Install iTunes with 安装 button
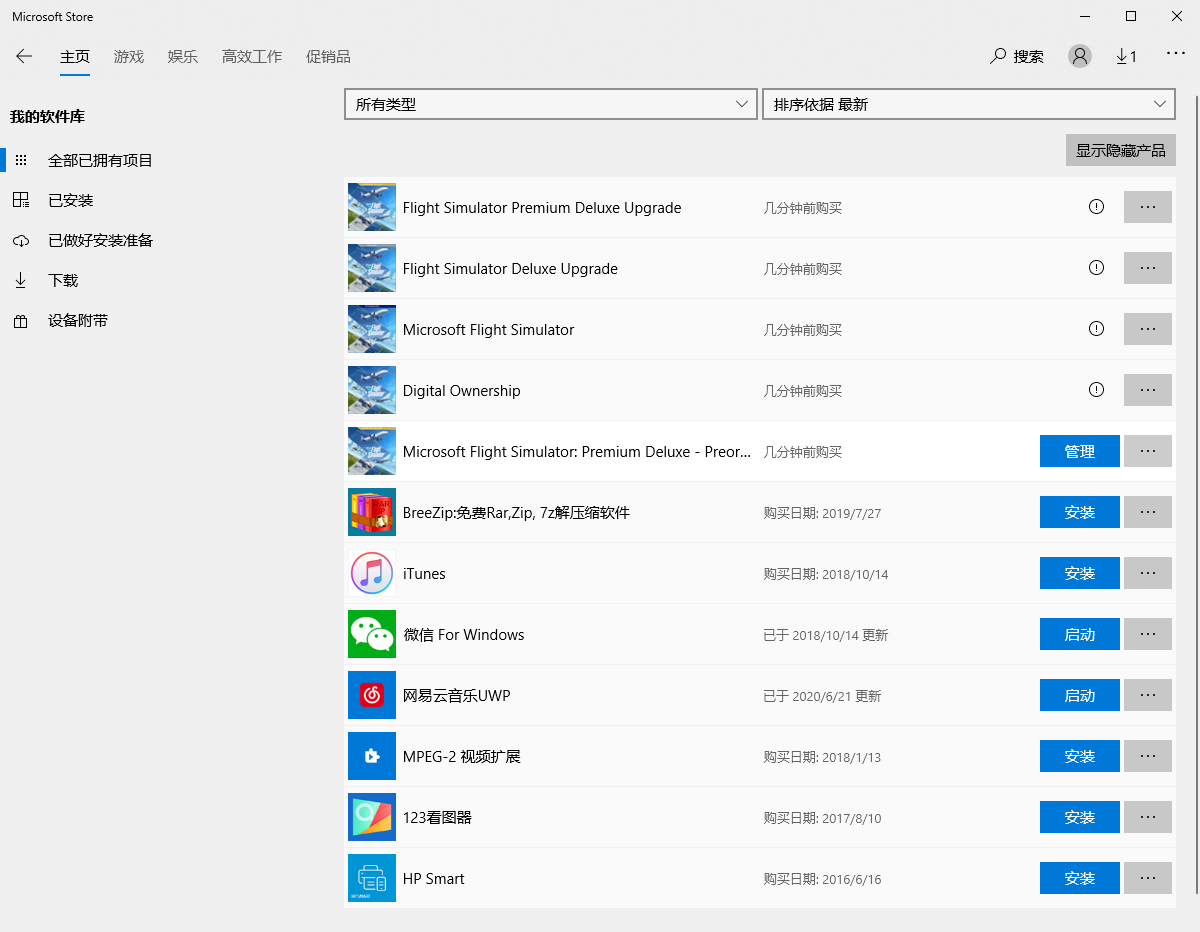 click(1080, 573)
